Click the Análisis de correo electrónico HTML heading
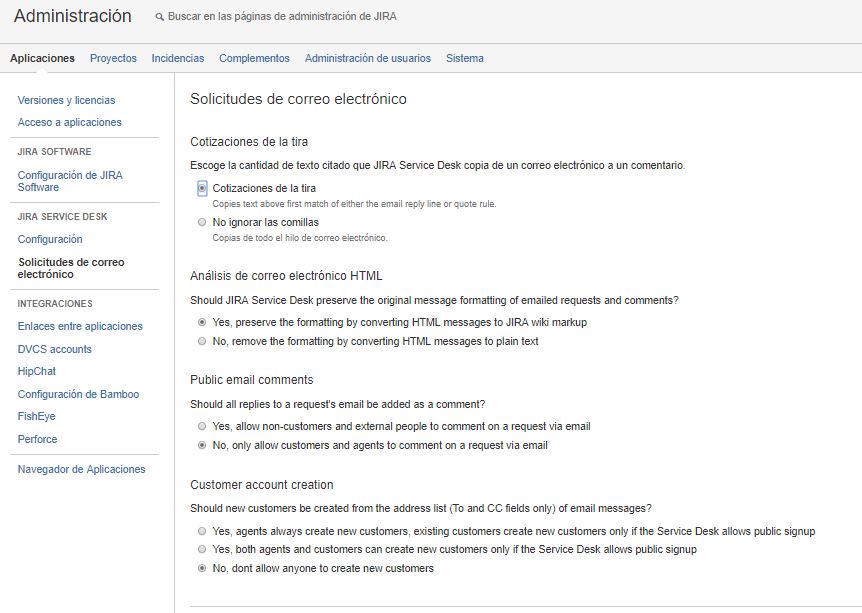This screenshot has width=862, height=613. pos(286,276)
